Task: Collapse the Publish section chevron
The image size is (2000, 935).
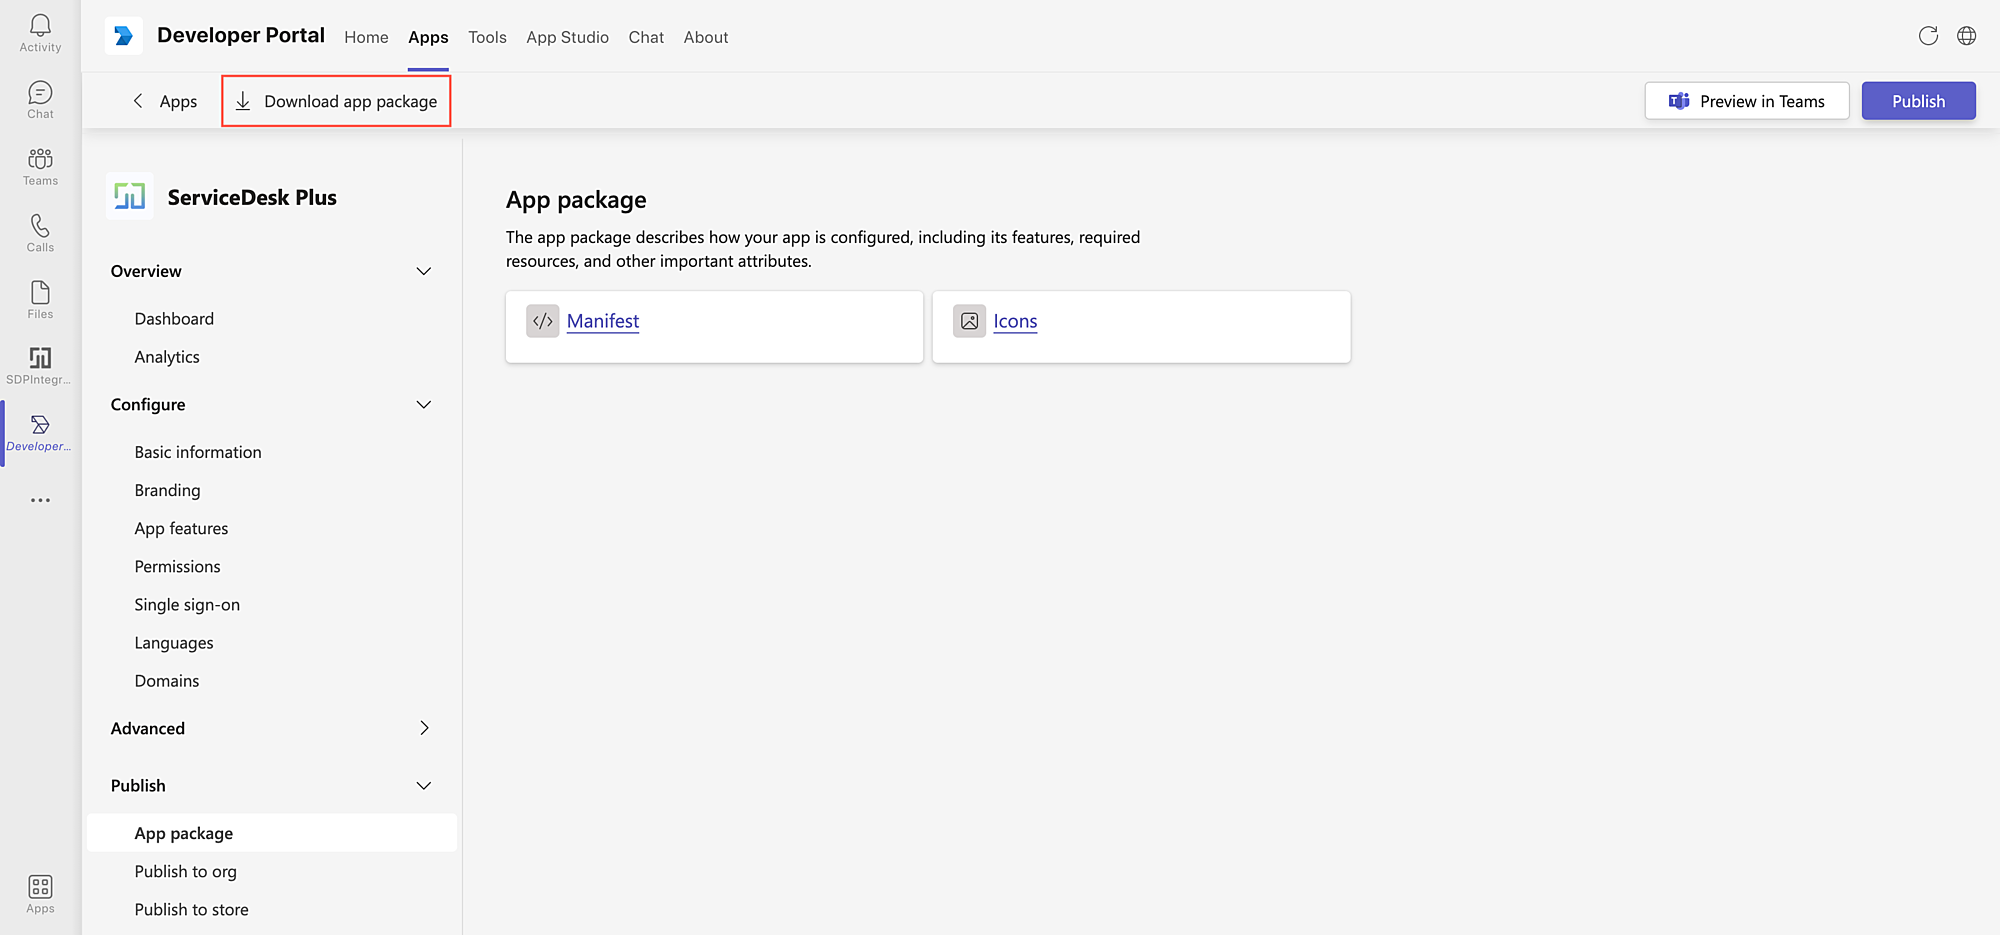Action: click(423, 786)
